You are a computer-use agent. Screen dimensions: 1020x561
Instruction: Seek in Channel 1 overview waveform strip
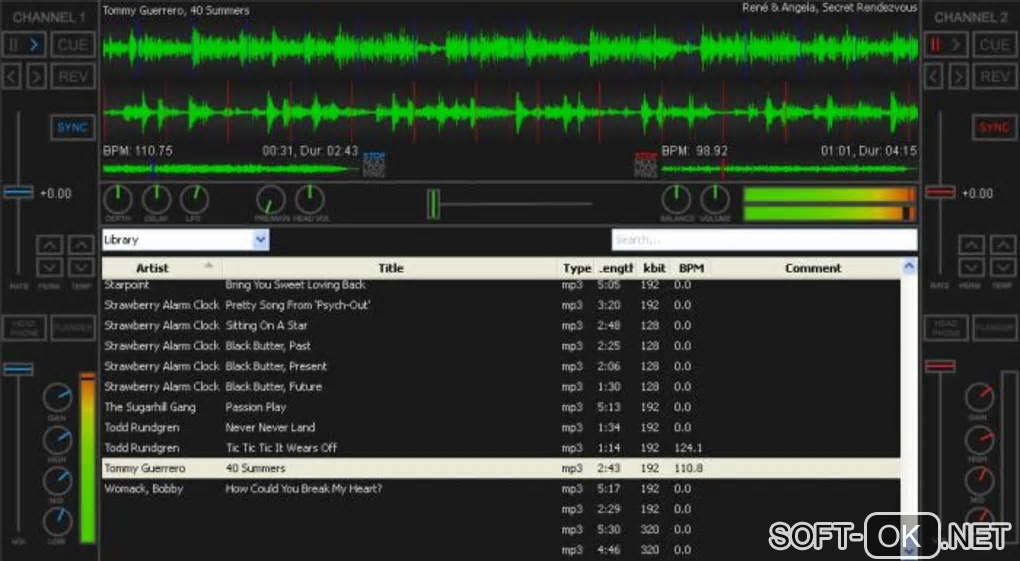point(230,169)
